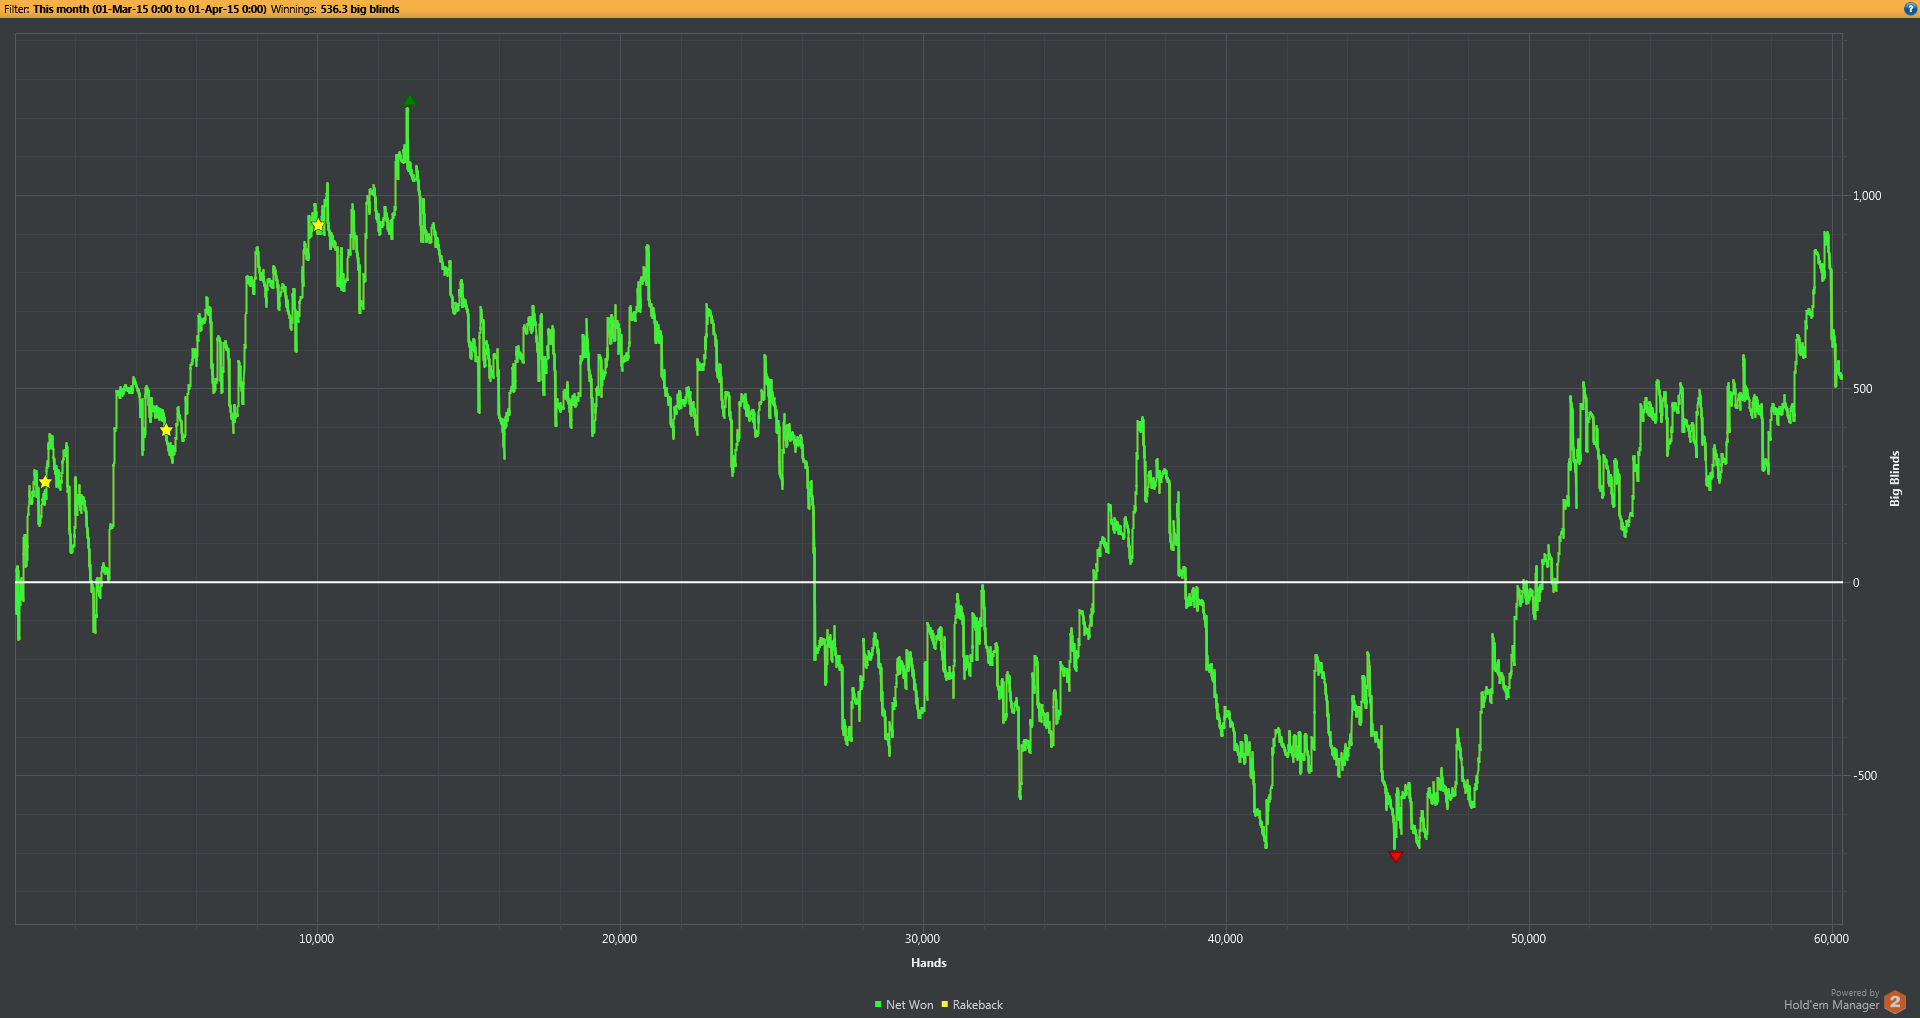Click the "0" label on the vertical axis
The height and width of the screenshot is (1018, 1920).
pos(1856,583)
